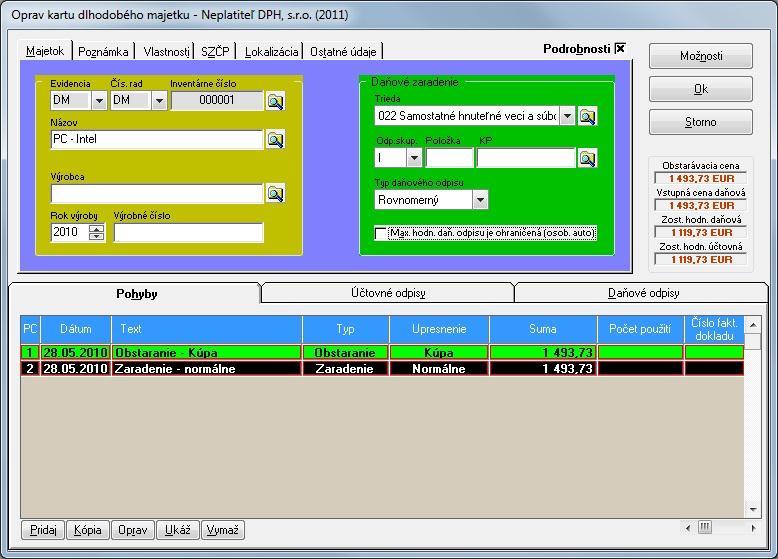
Task: Click the Rok výroby value field
Action: [69, 232]
